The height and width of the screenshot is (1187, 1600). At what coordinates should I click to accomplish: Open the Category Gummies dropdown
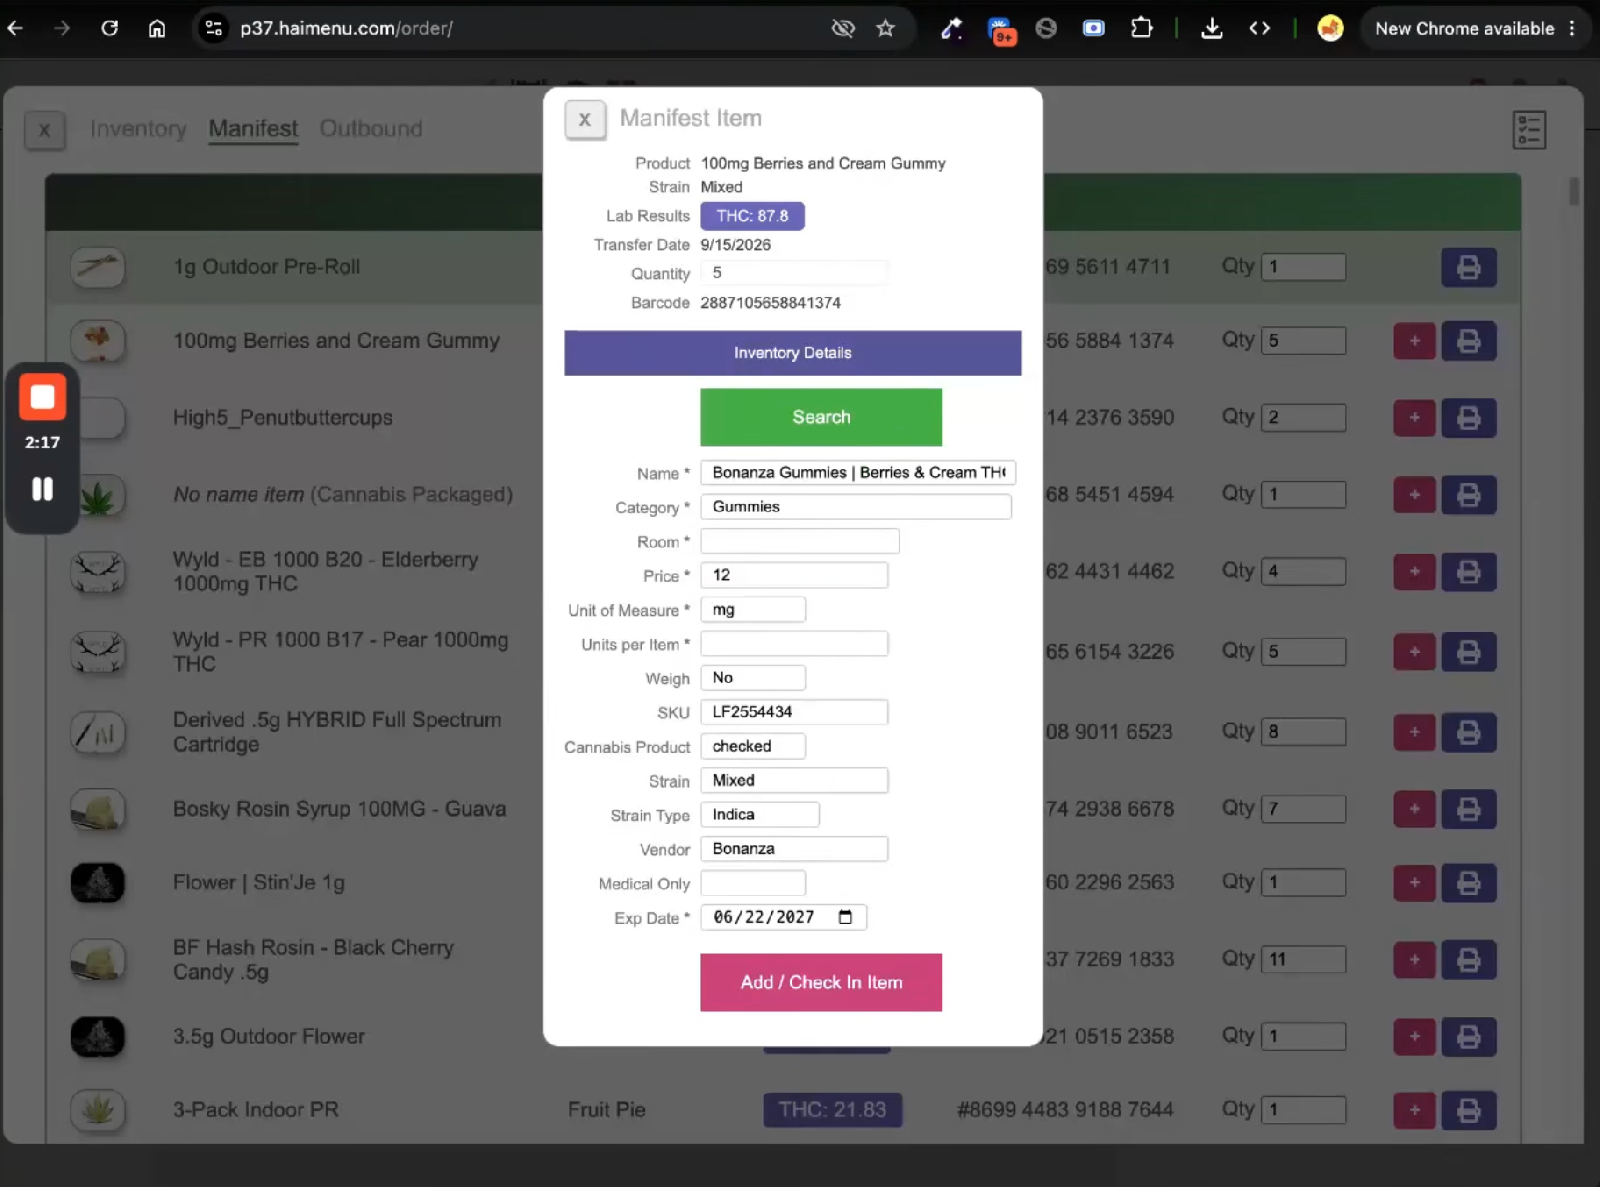856,507
